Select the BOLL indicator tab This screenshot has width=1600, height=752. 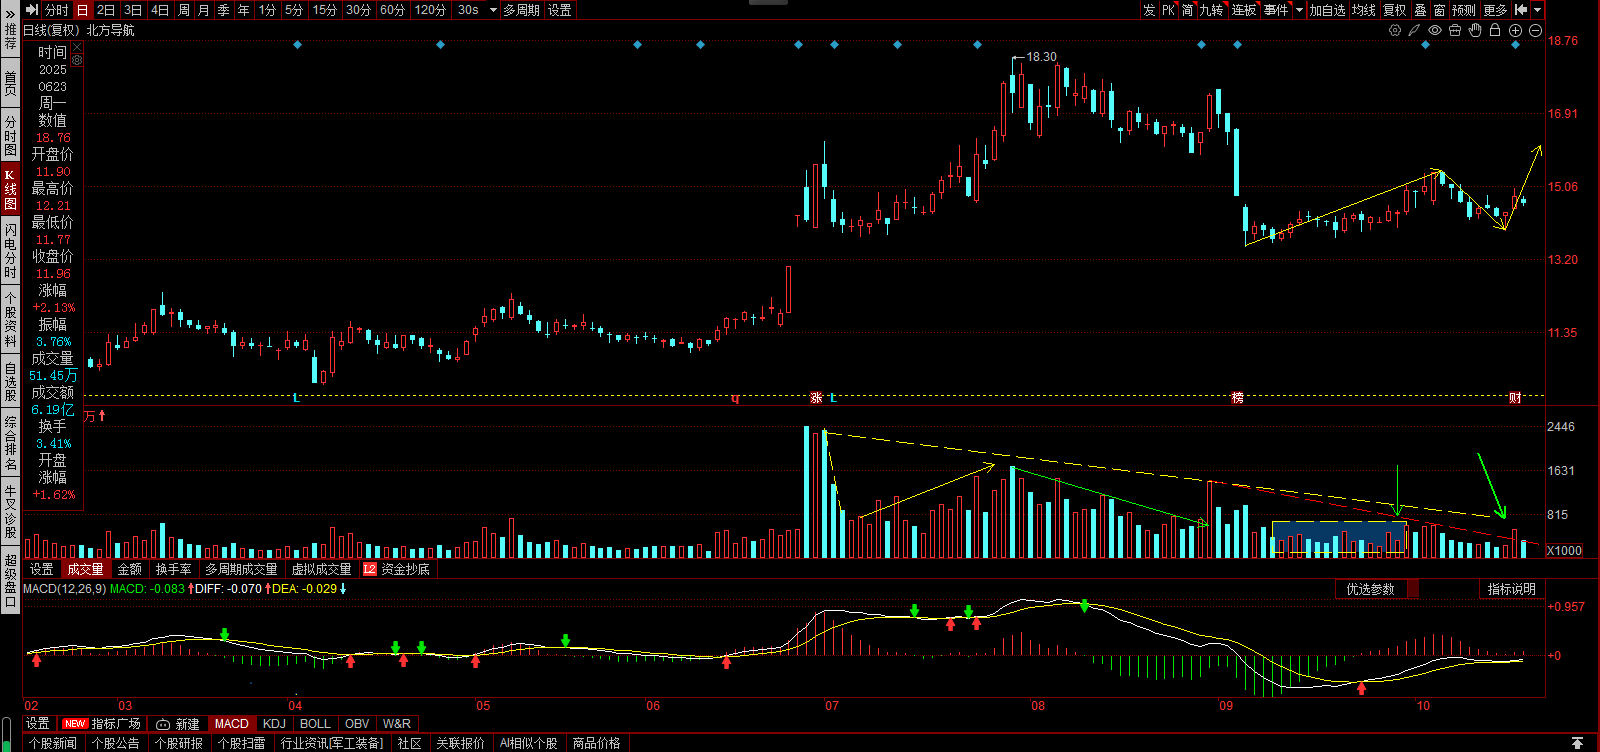(315, 724)
